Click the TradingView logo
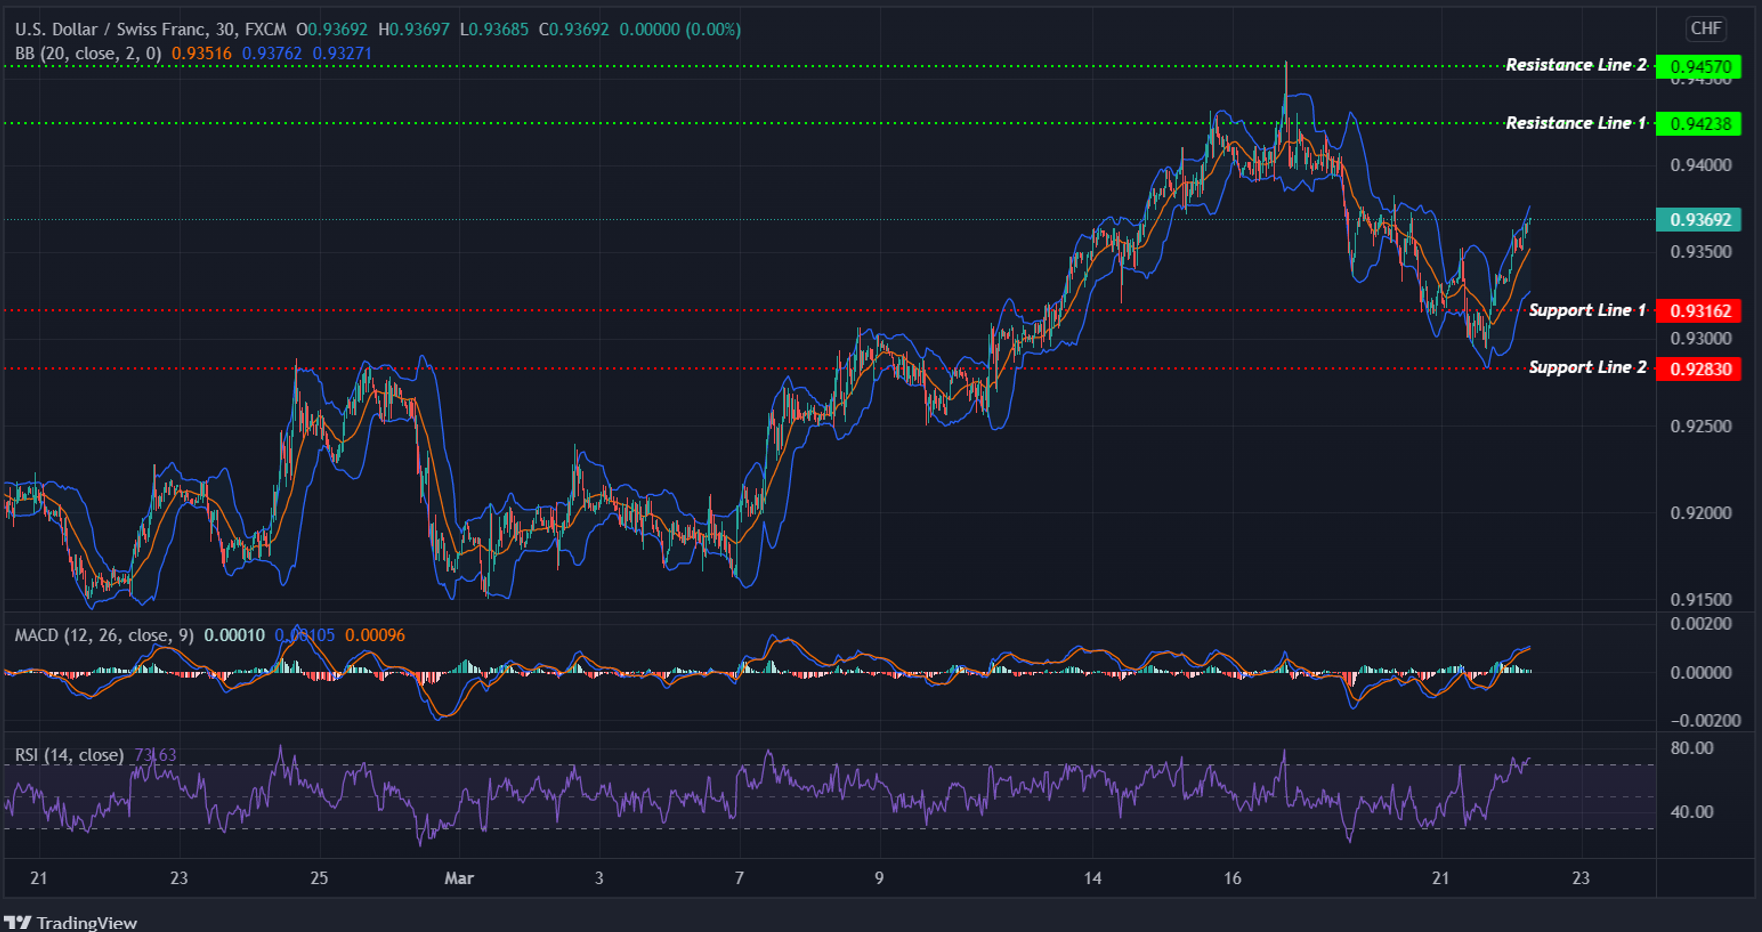This screenshot has width=1762, height=932. (70, 921)
